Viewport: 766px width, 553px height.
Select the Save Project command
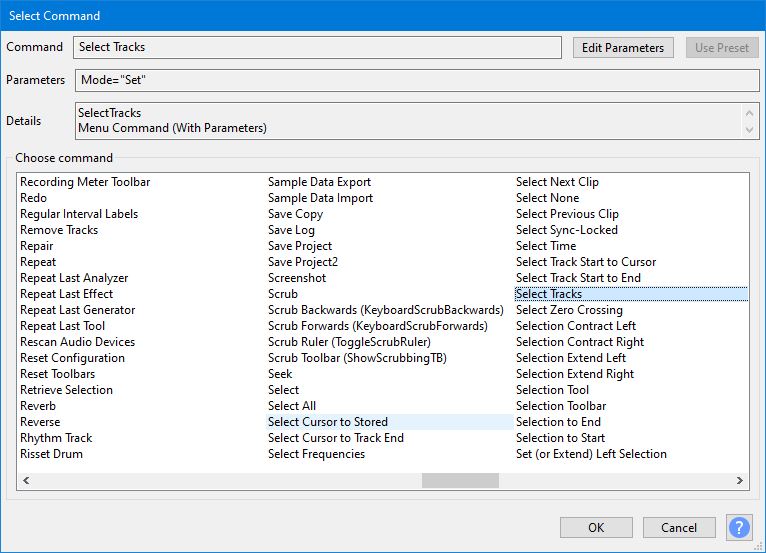pyautogui.click(x=300, y=246)
